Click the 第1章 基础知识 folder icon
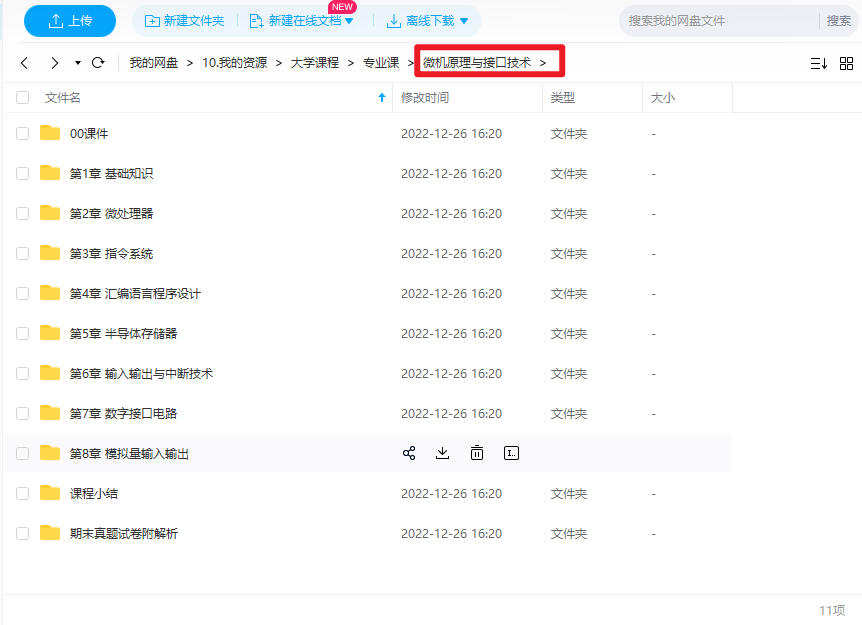Screen dimensions: 862x625 50,173
